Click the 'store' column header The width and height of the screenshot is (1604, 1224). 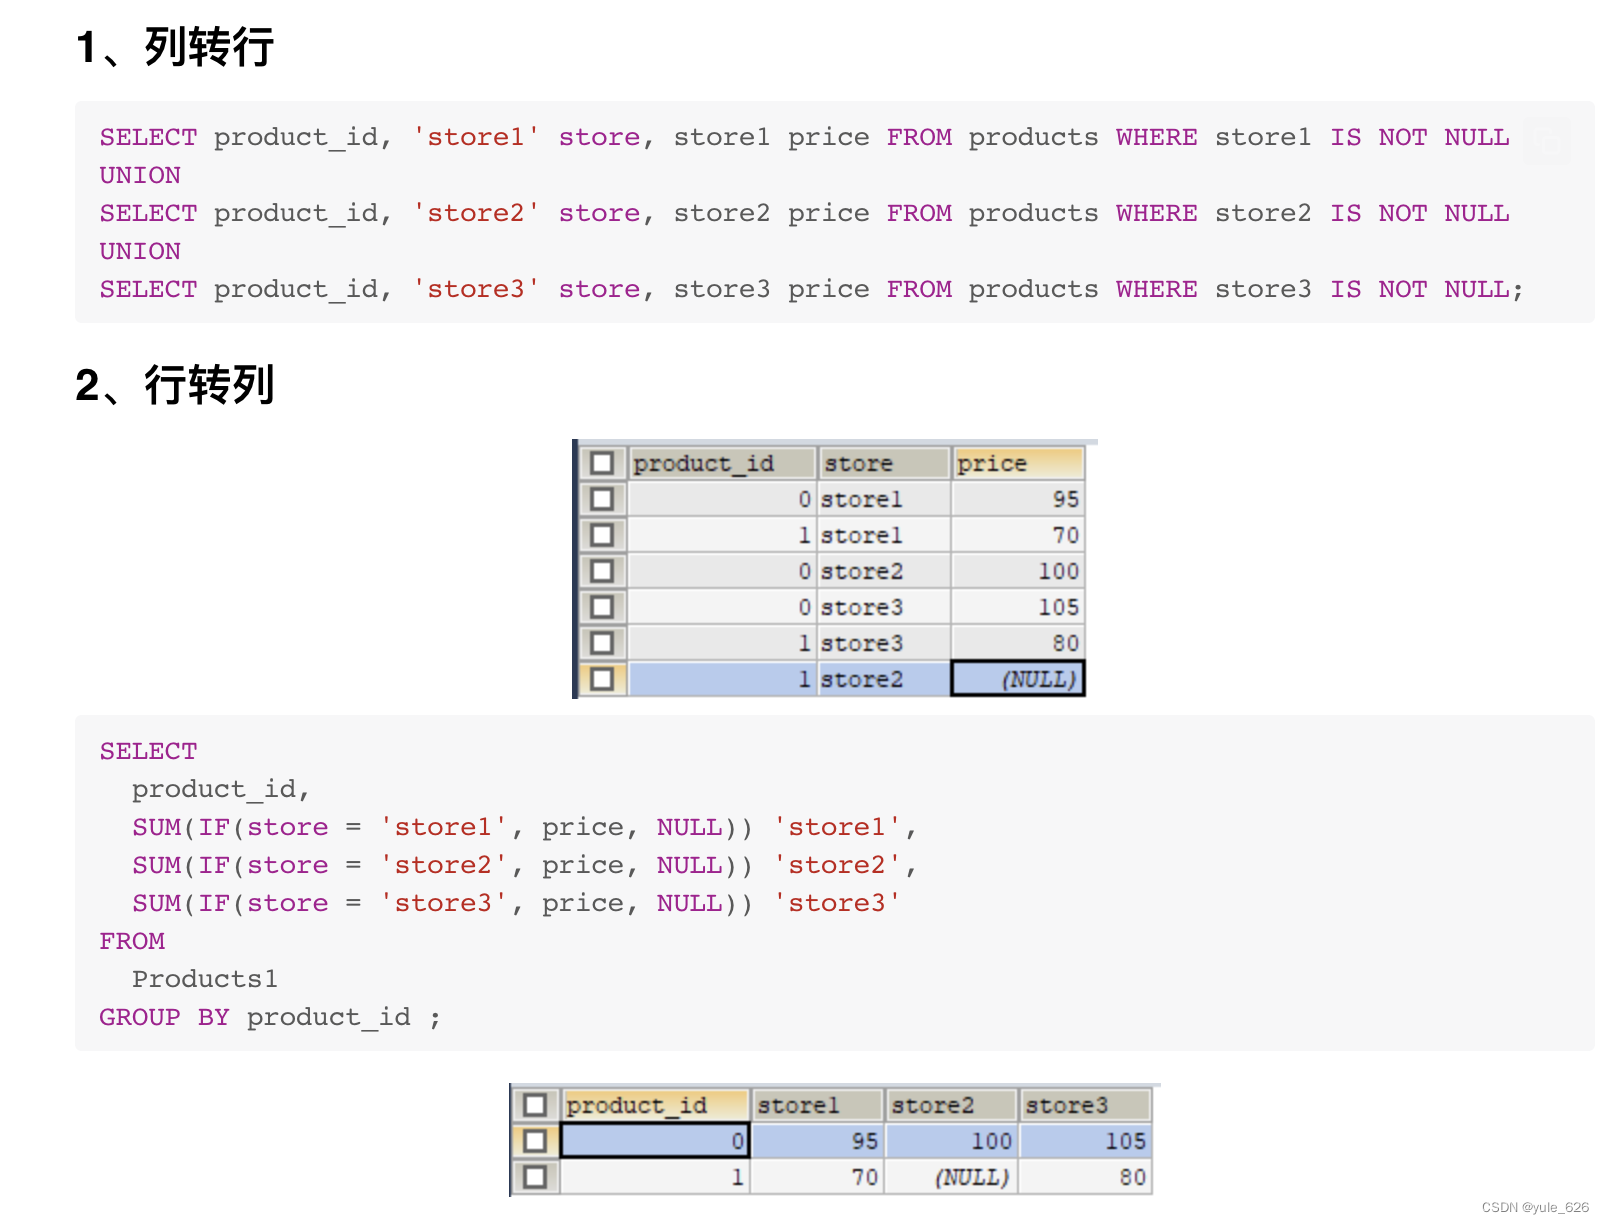point(883,463)
